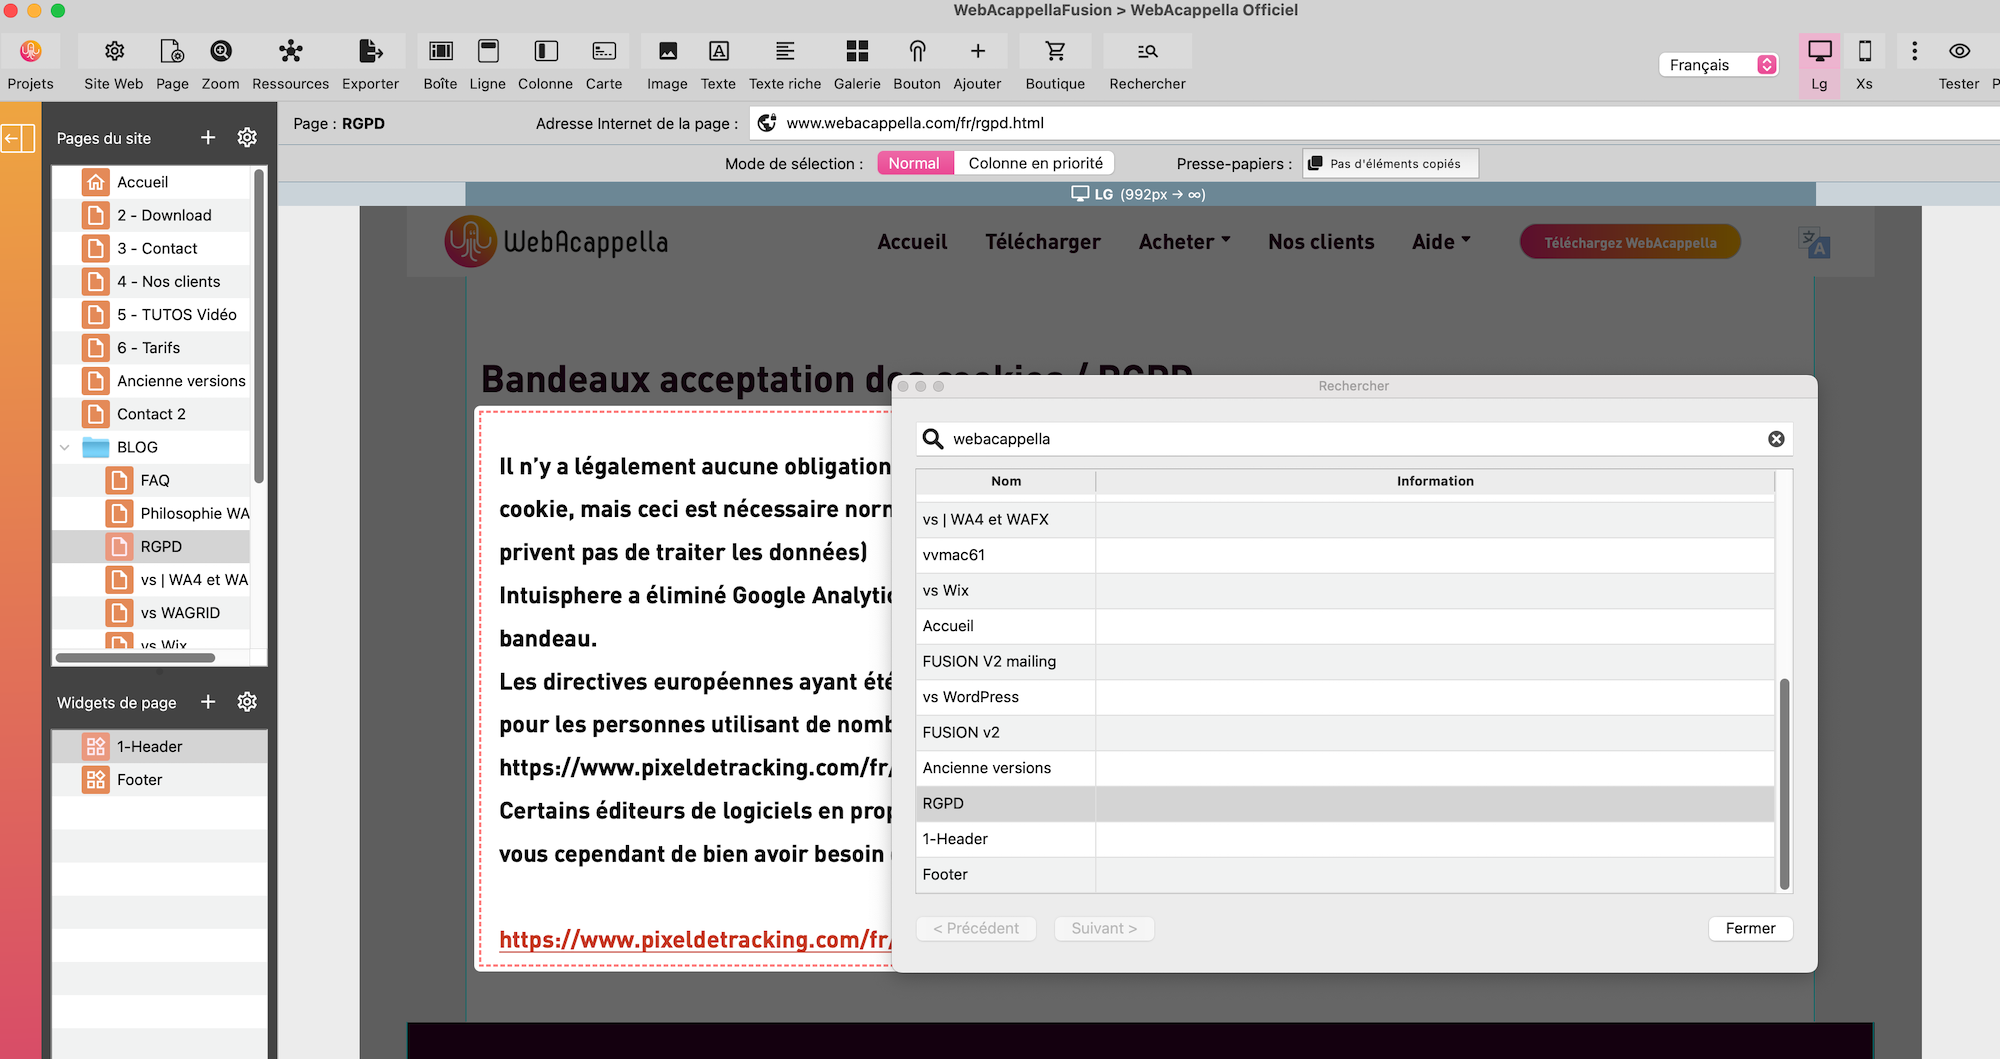Click the Exporter icon
The image size is (2000, 1059).
(370, 52)
